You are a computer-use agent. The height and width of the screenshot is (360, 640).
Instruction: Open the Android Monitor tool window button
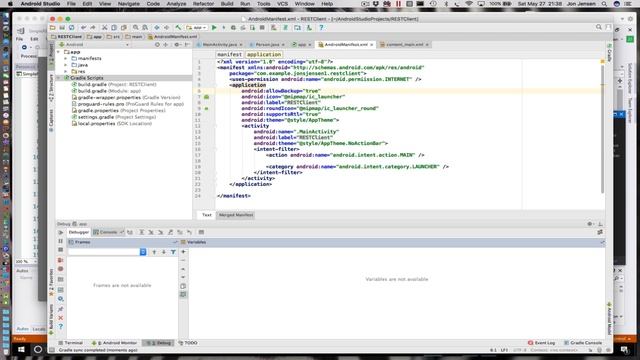tap(114, 343)
